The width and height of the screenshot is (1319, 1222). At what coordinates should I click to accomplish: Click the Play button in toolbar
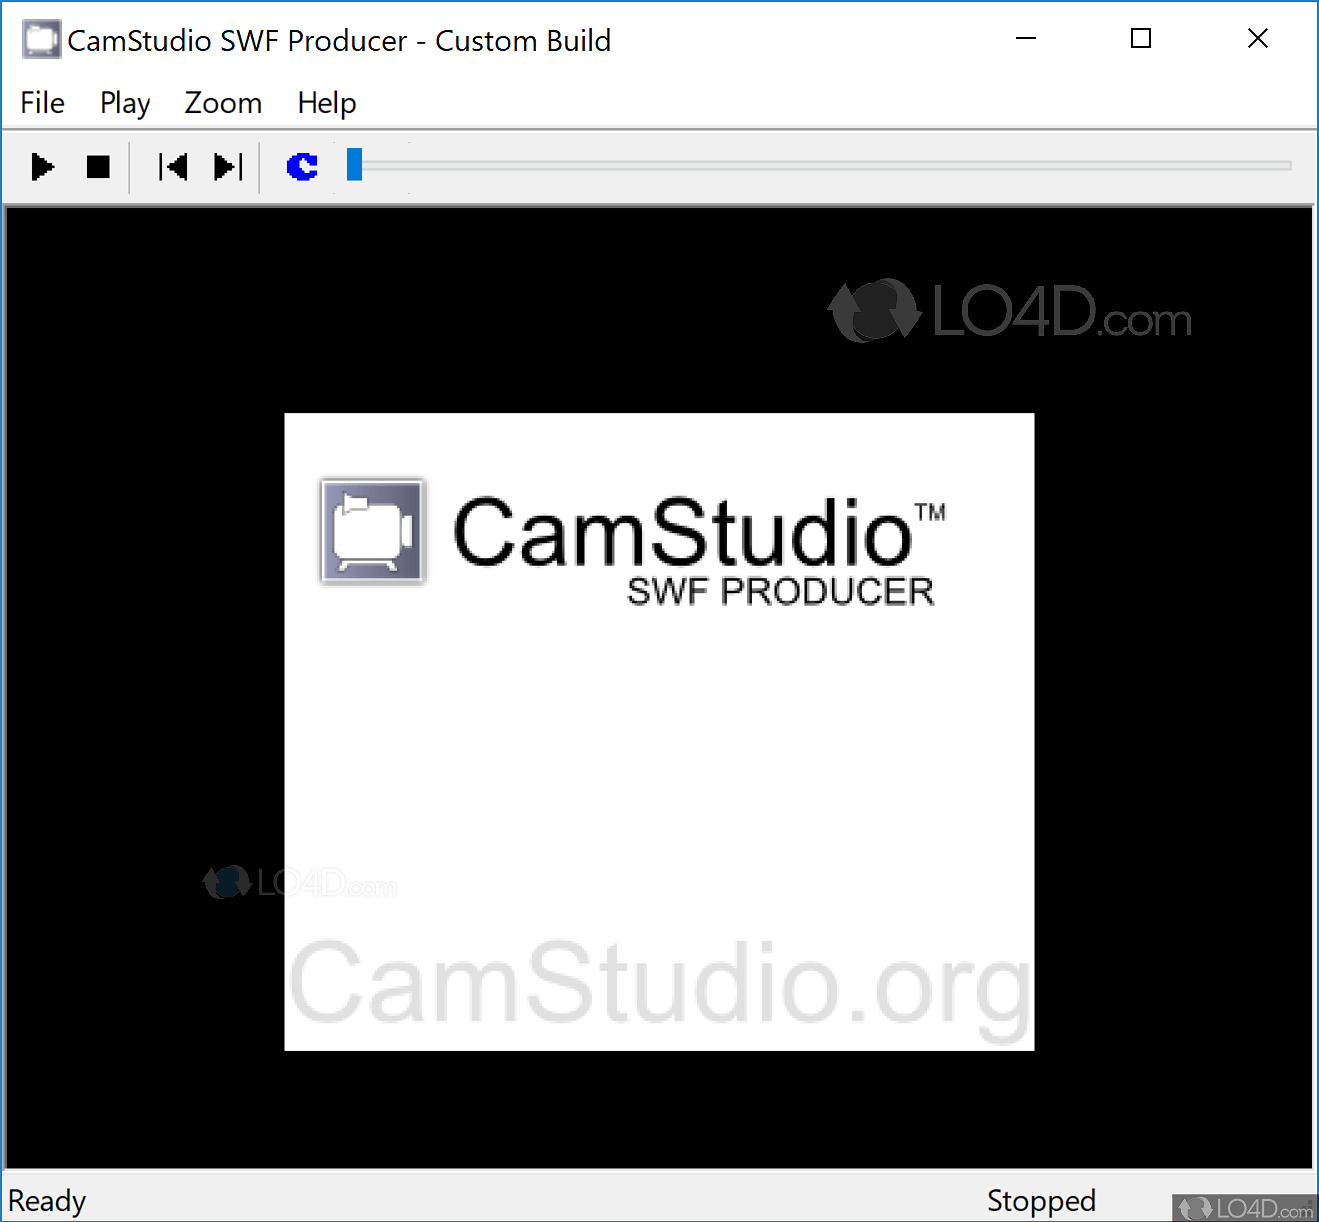pos(42,166)
